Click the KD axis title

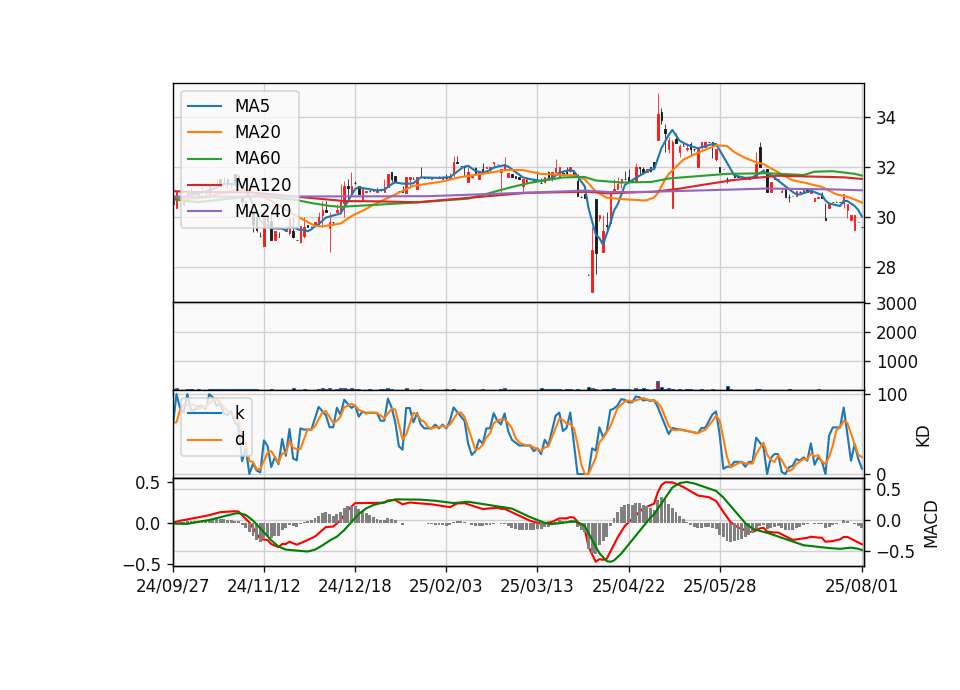(x=923, y=436)
